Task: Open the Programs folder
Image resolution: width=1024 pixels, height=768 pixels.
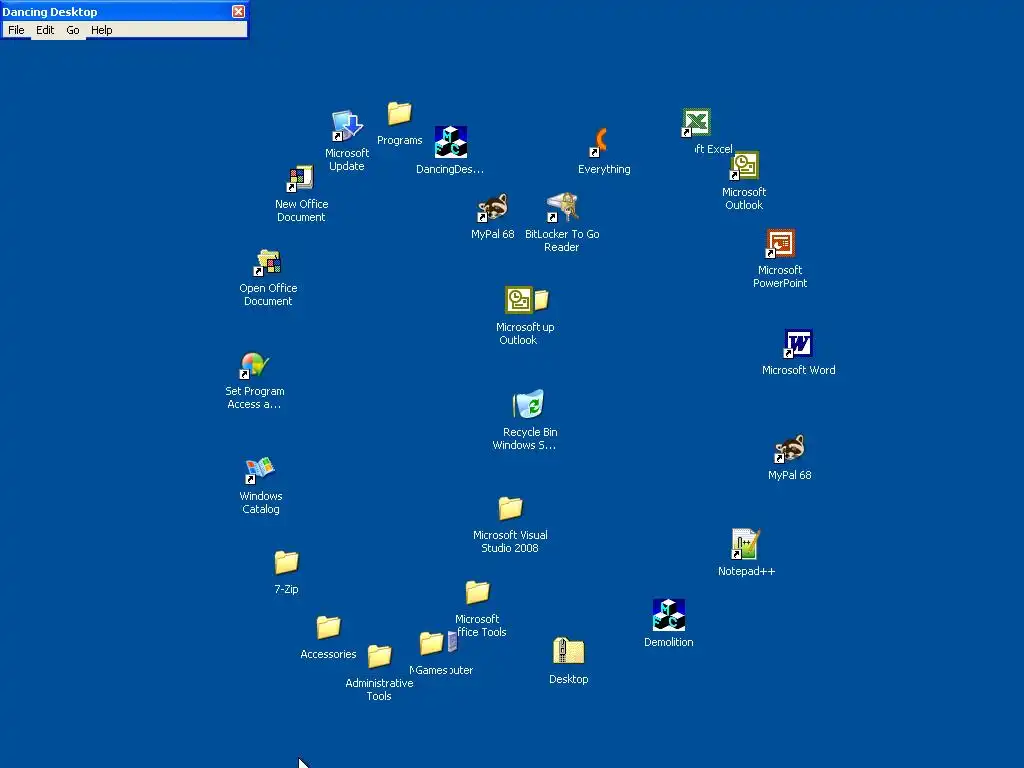Action: pos(399,114)
